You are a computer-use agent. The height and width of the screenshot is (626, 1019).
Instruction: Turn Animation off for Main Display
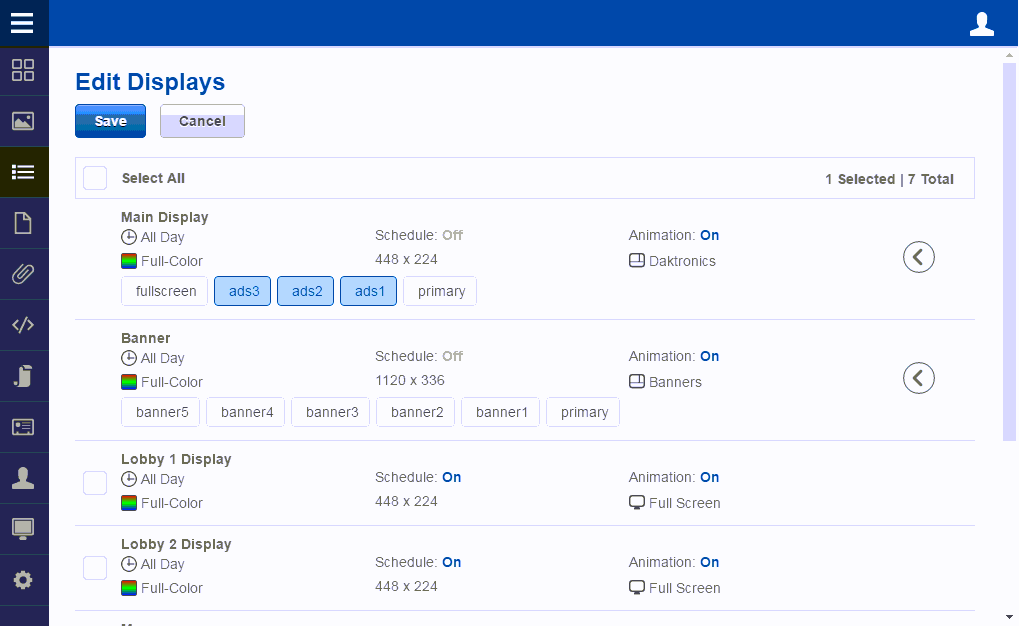pos(709,235)
